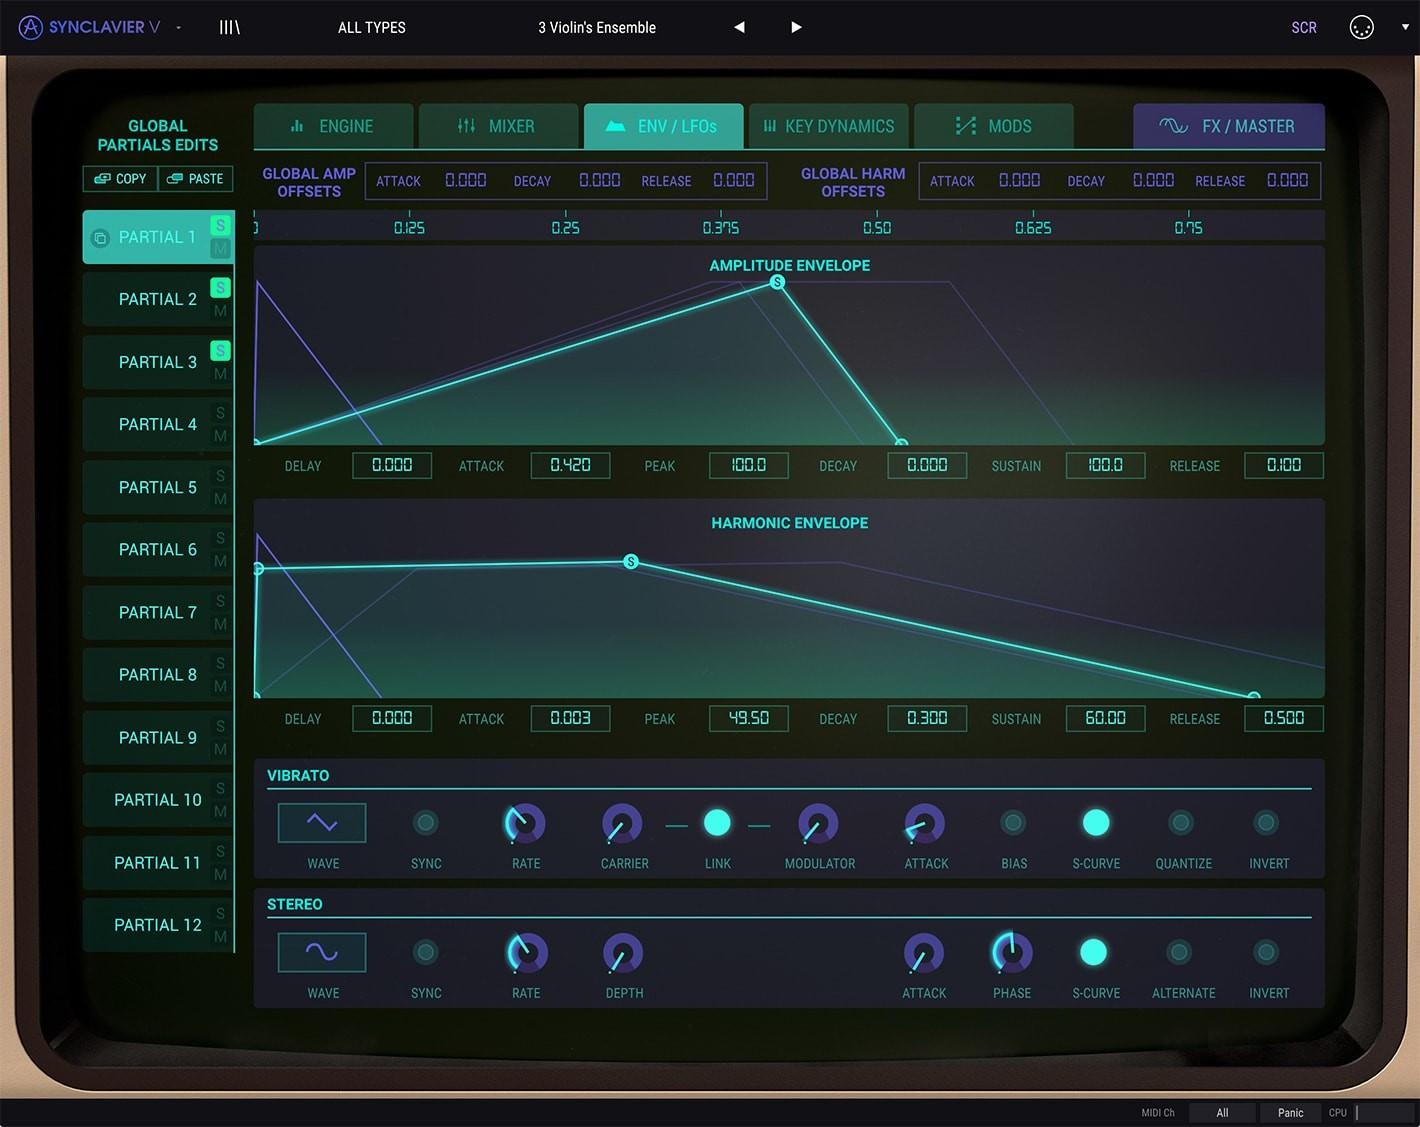The image size is (1420, 1127).
Task: Adjust the Vibrato Rate knob
Action: [526, 822]
